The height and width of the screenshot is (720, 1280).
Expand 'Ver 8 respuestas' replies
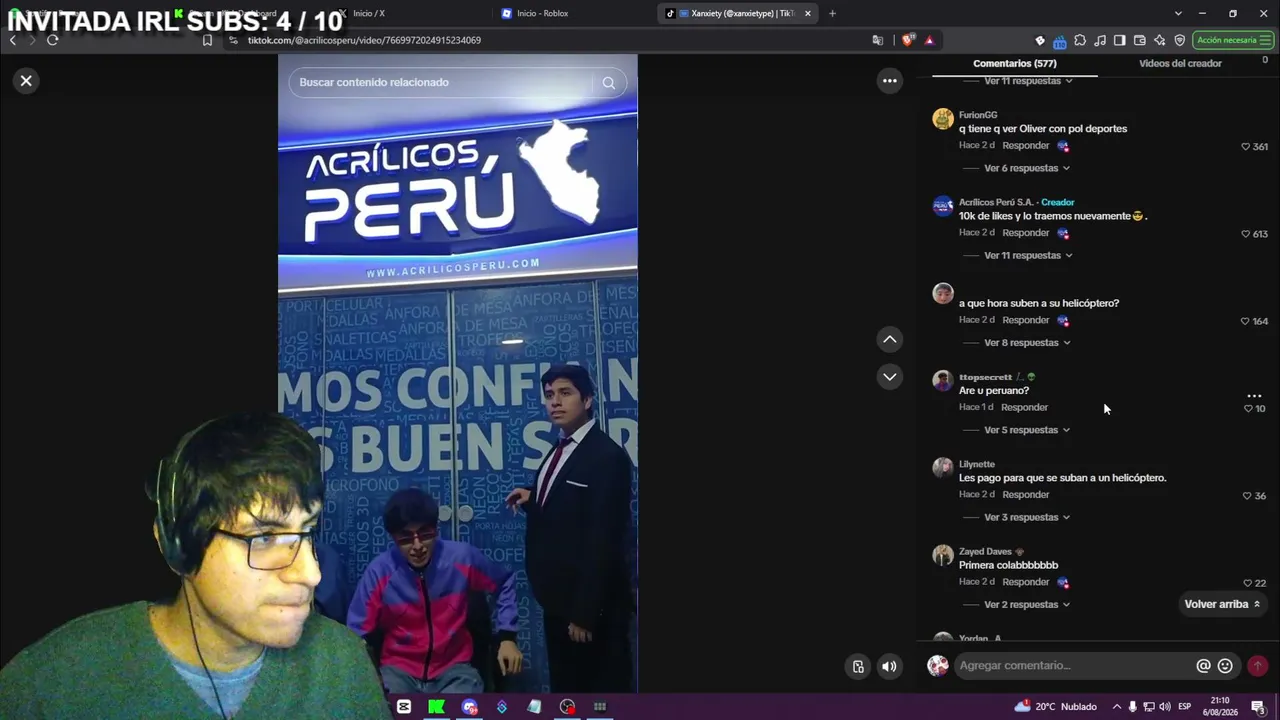click(x=1027, y=343)
